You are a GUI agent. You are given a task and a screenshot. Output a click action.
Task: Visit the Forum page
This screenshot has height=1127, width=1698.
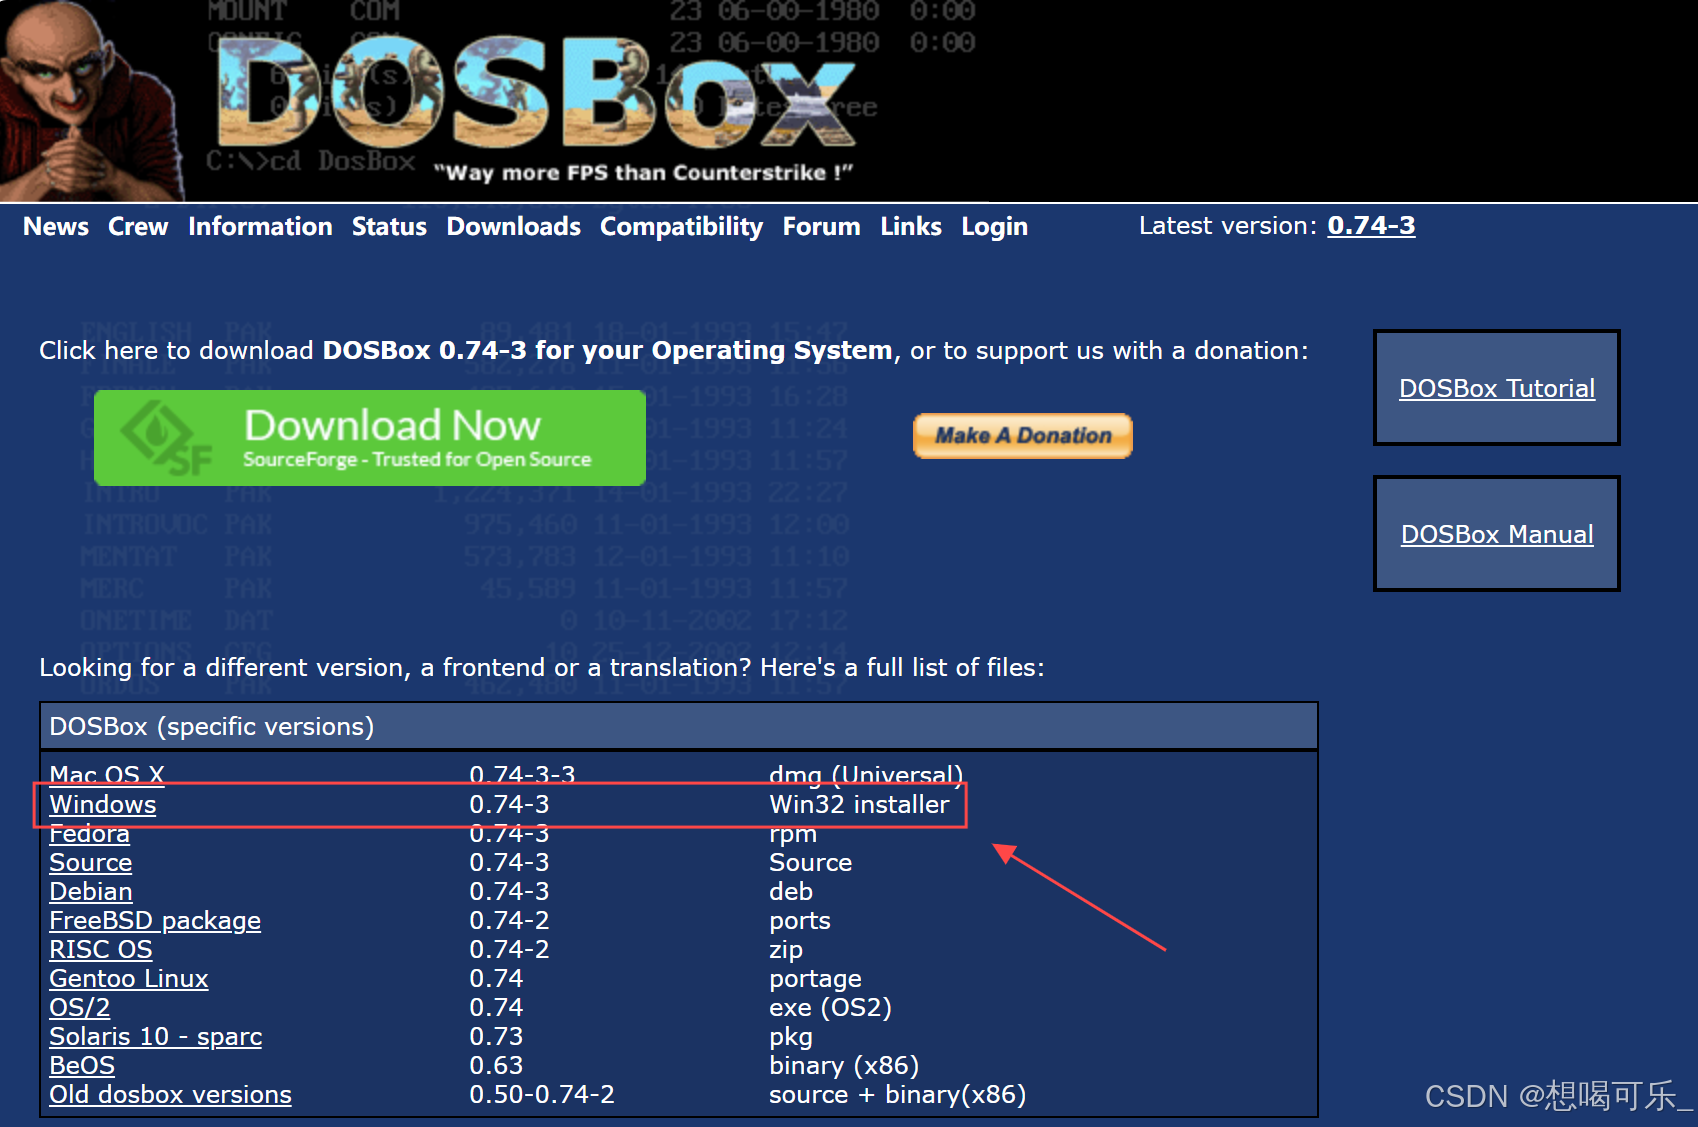click(x=821, y=227)
